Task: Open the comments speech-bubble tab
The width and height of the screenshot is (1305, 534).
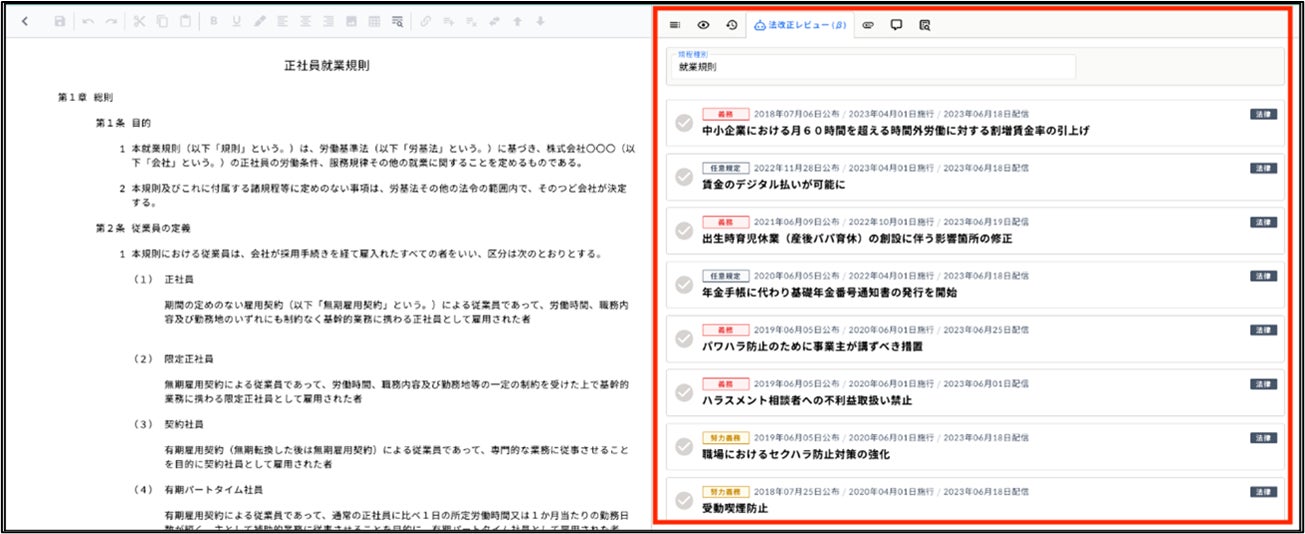Action: click(896, 25)
